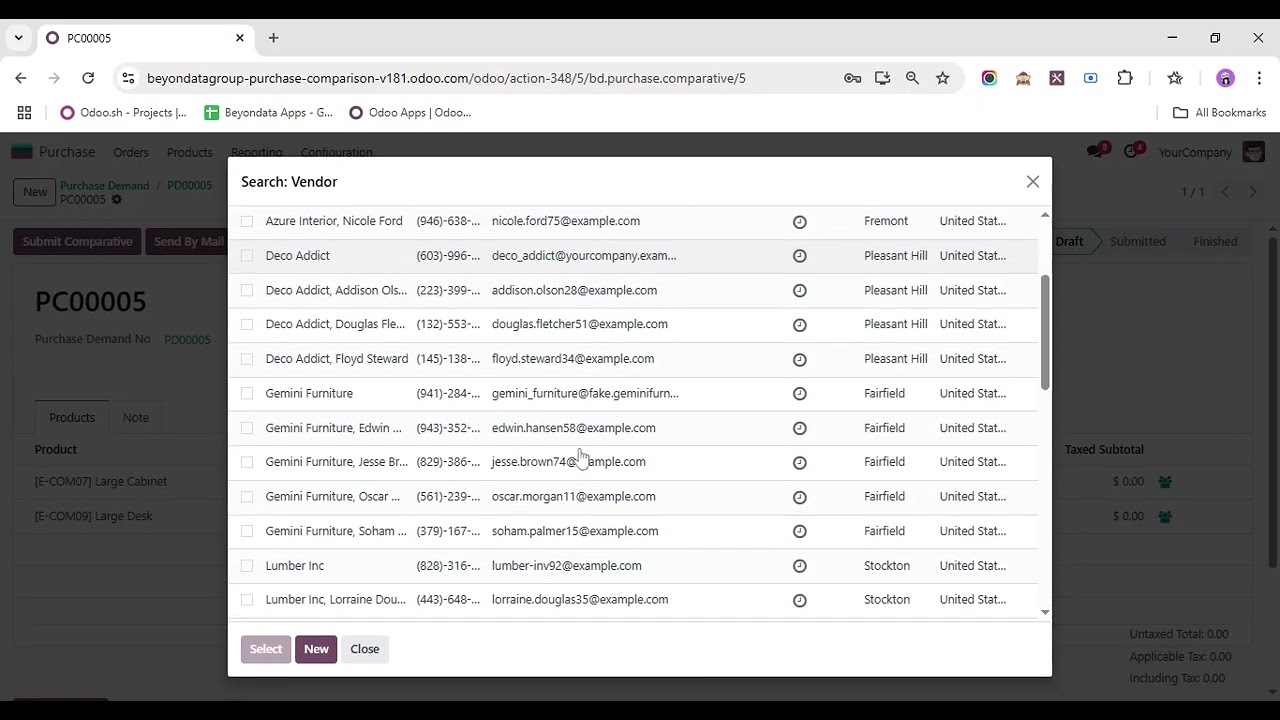The width and height of the screenshot is (1280, 720).
Task: Go back with the browser back arrow
Action: [21, 78]
